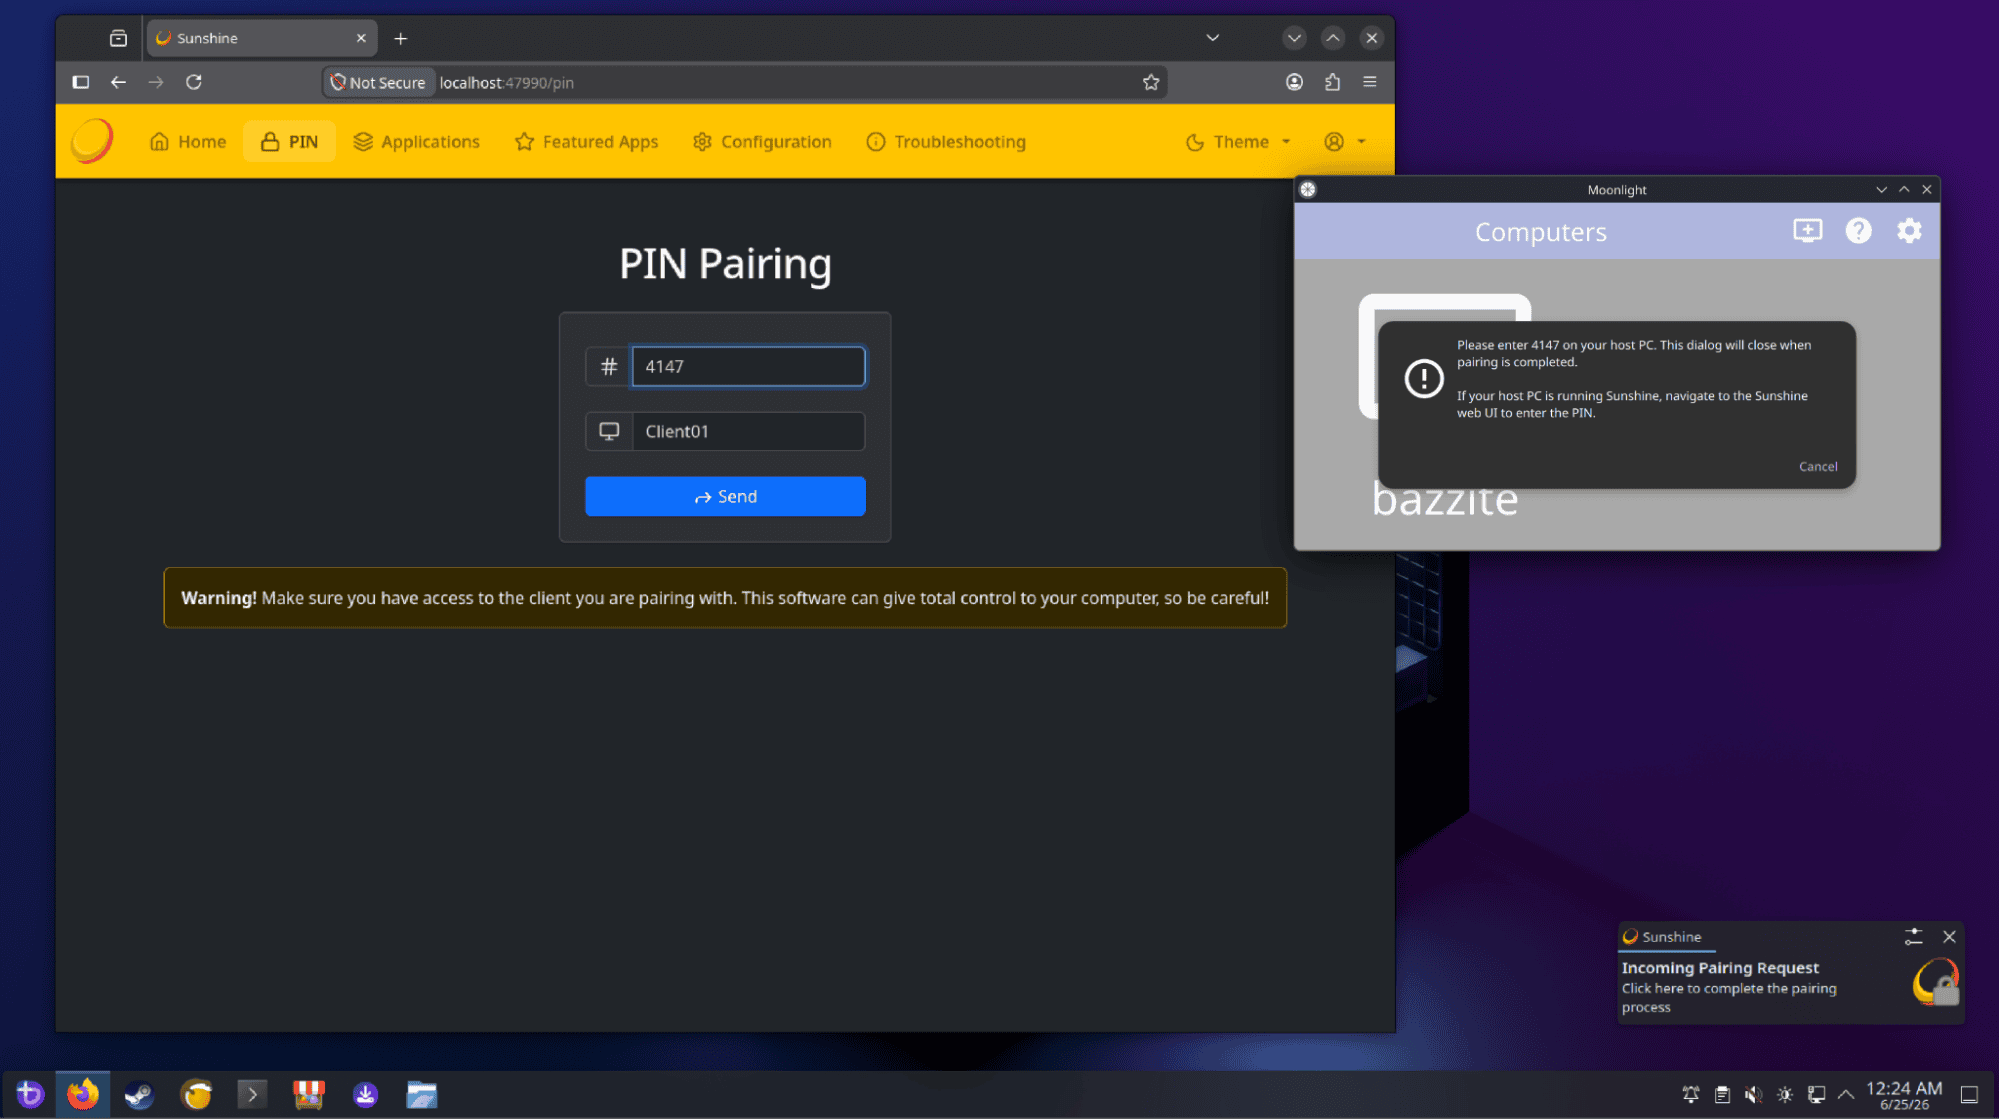Open the yellow Sunshine-like taskbar app

point(197,1095)
